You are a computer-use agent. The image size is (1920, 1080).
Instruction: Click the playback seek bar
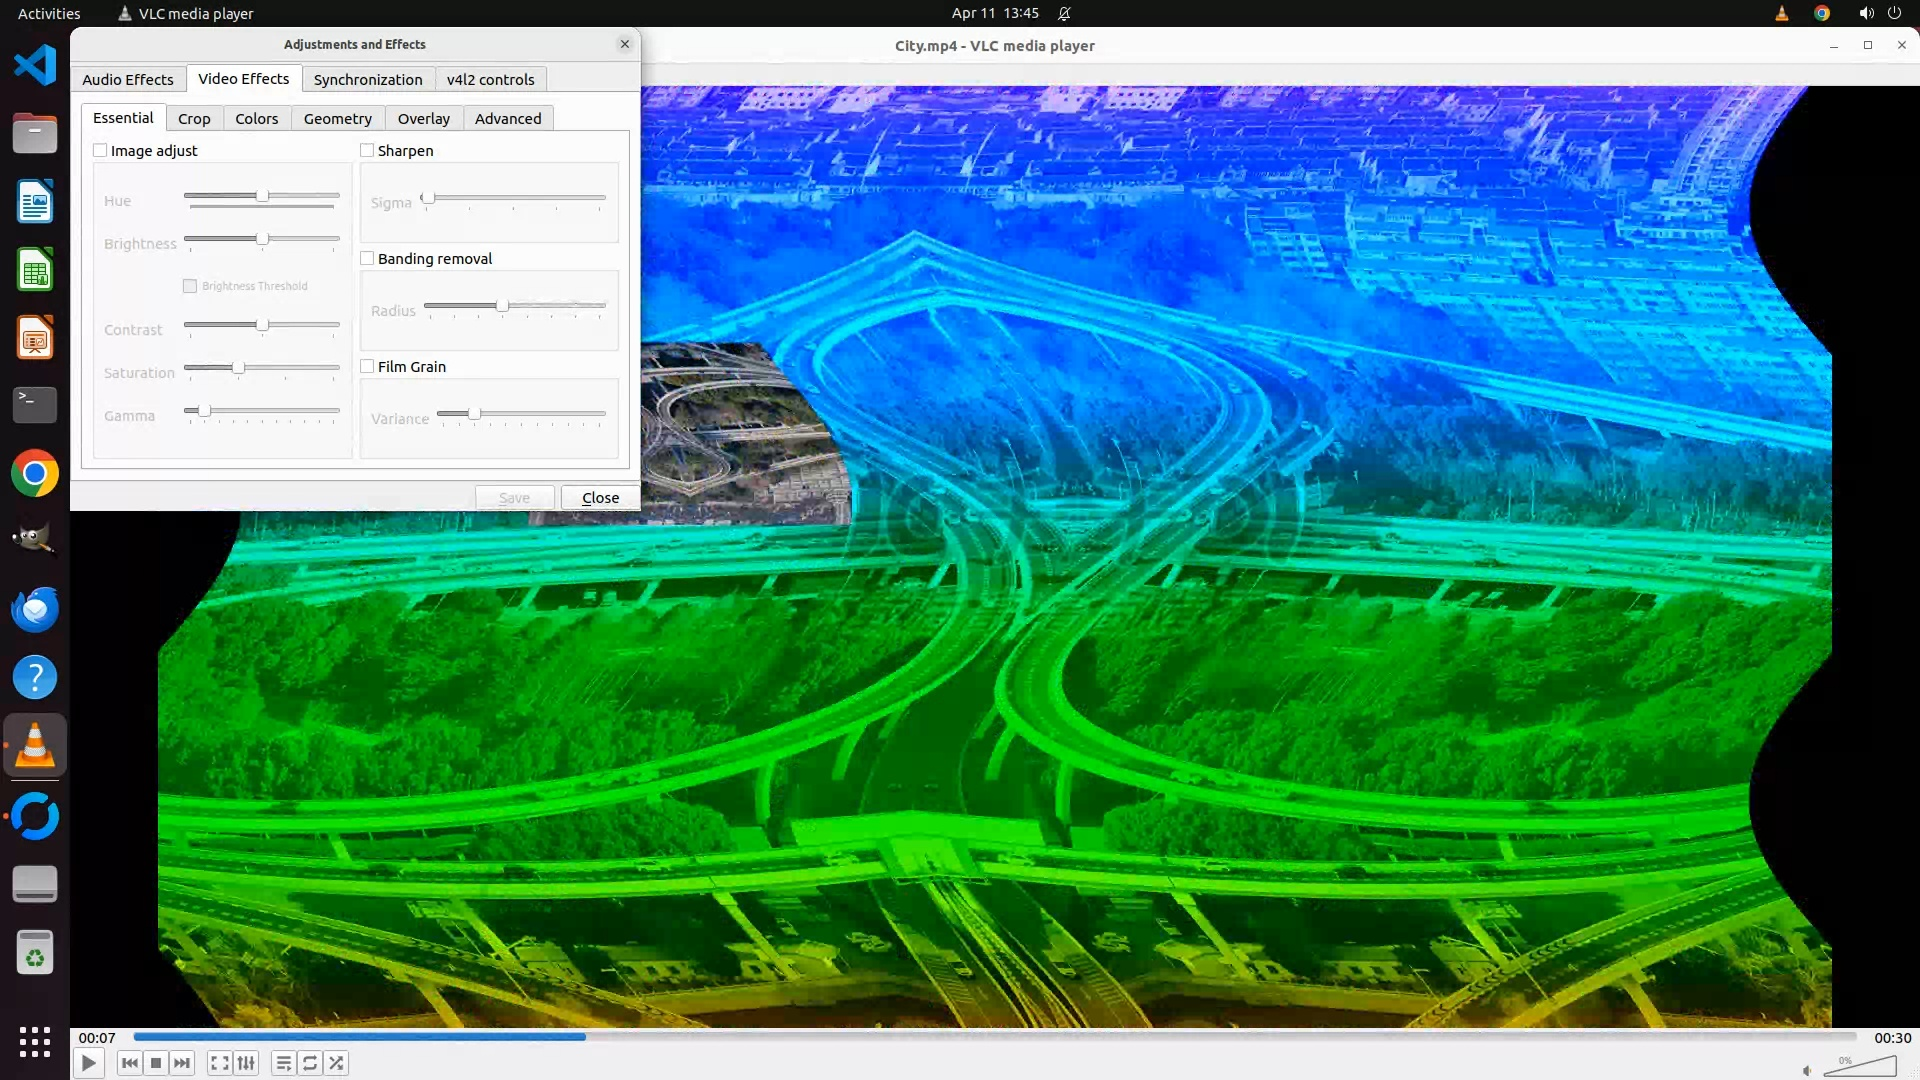click(x=995, y=1037)
